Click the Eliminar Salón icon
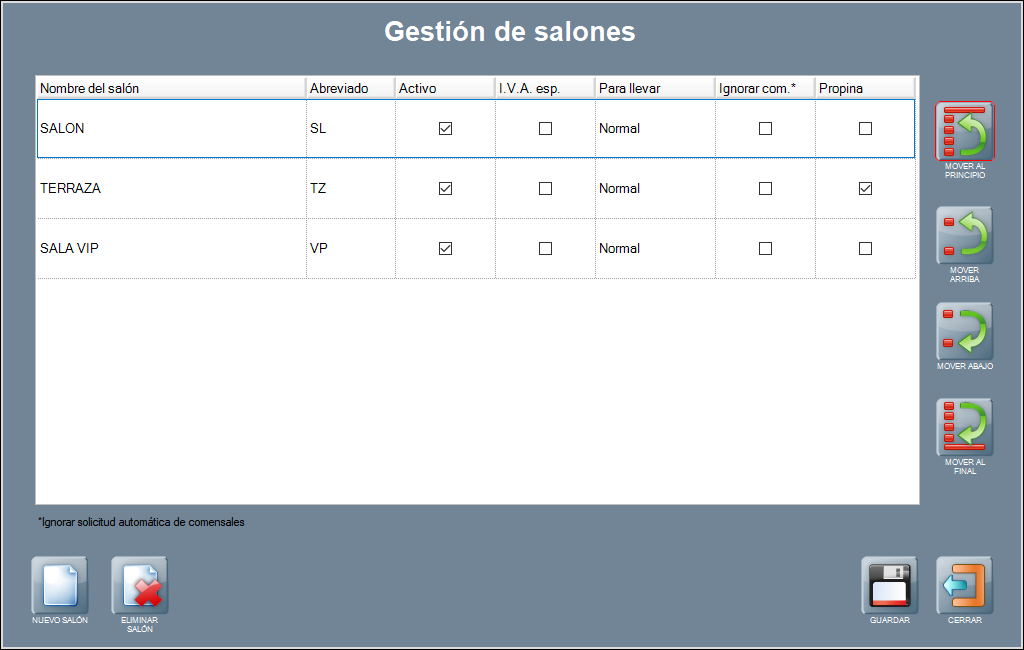Image resolution: width=1024 pixels, height=650 pixels. point(140,585)
